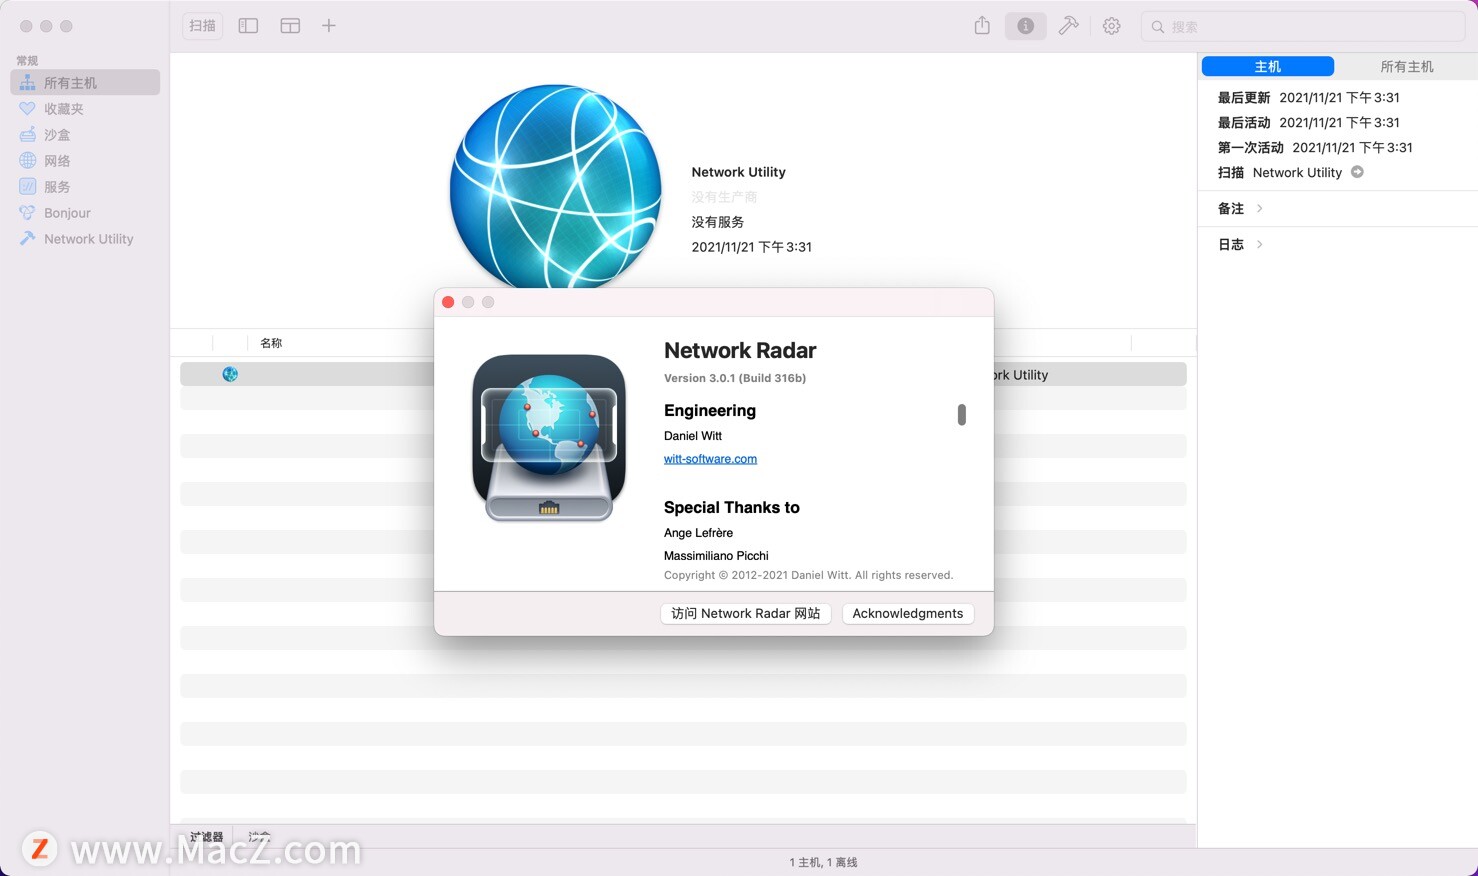This screenshot has height=876, width=1478.
Task: Click the 第一次活动 timestamp value
Action: click(1352, 148)
